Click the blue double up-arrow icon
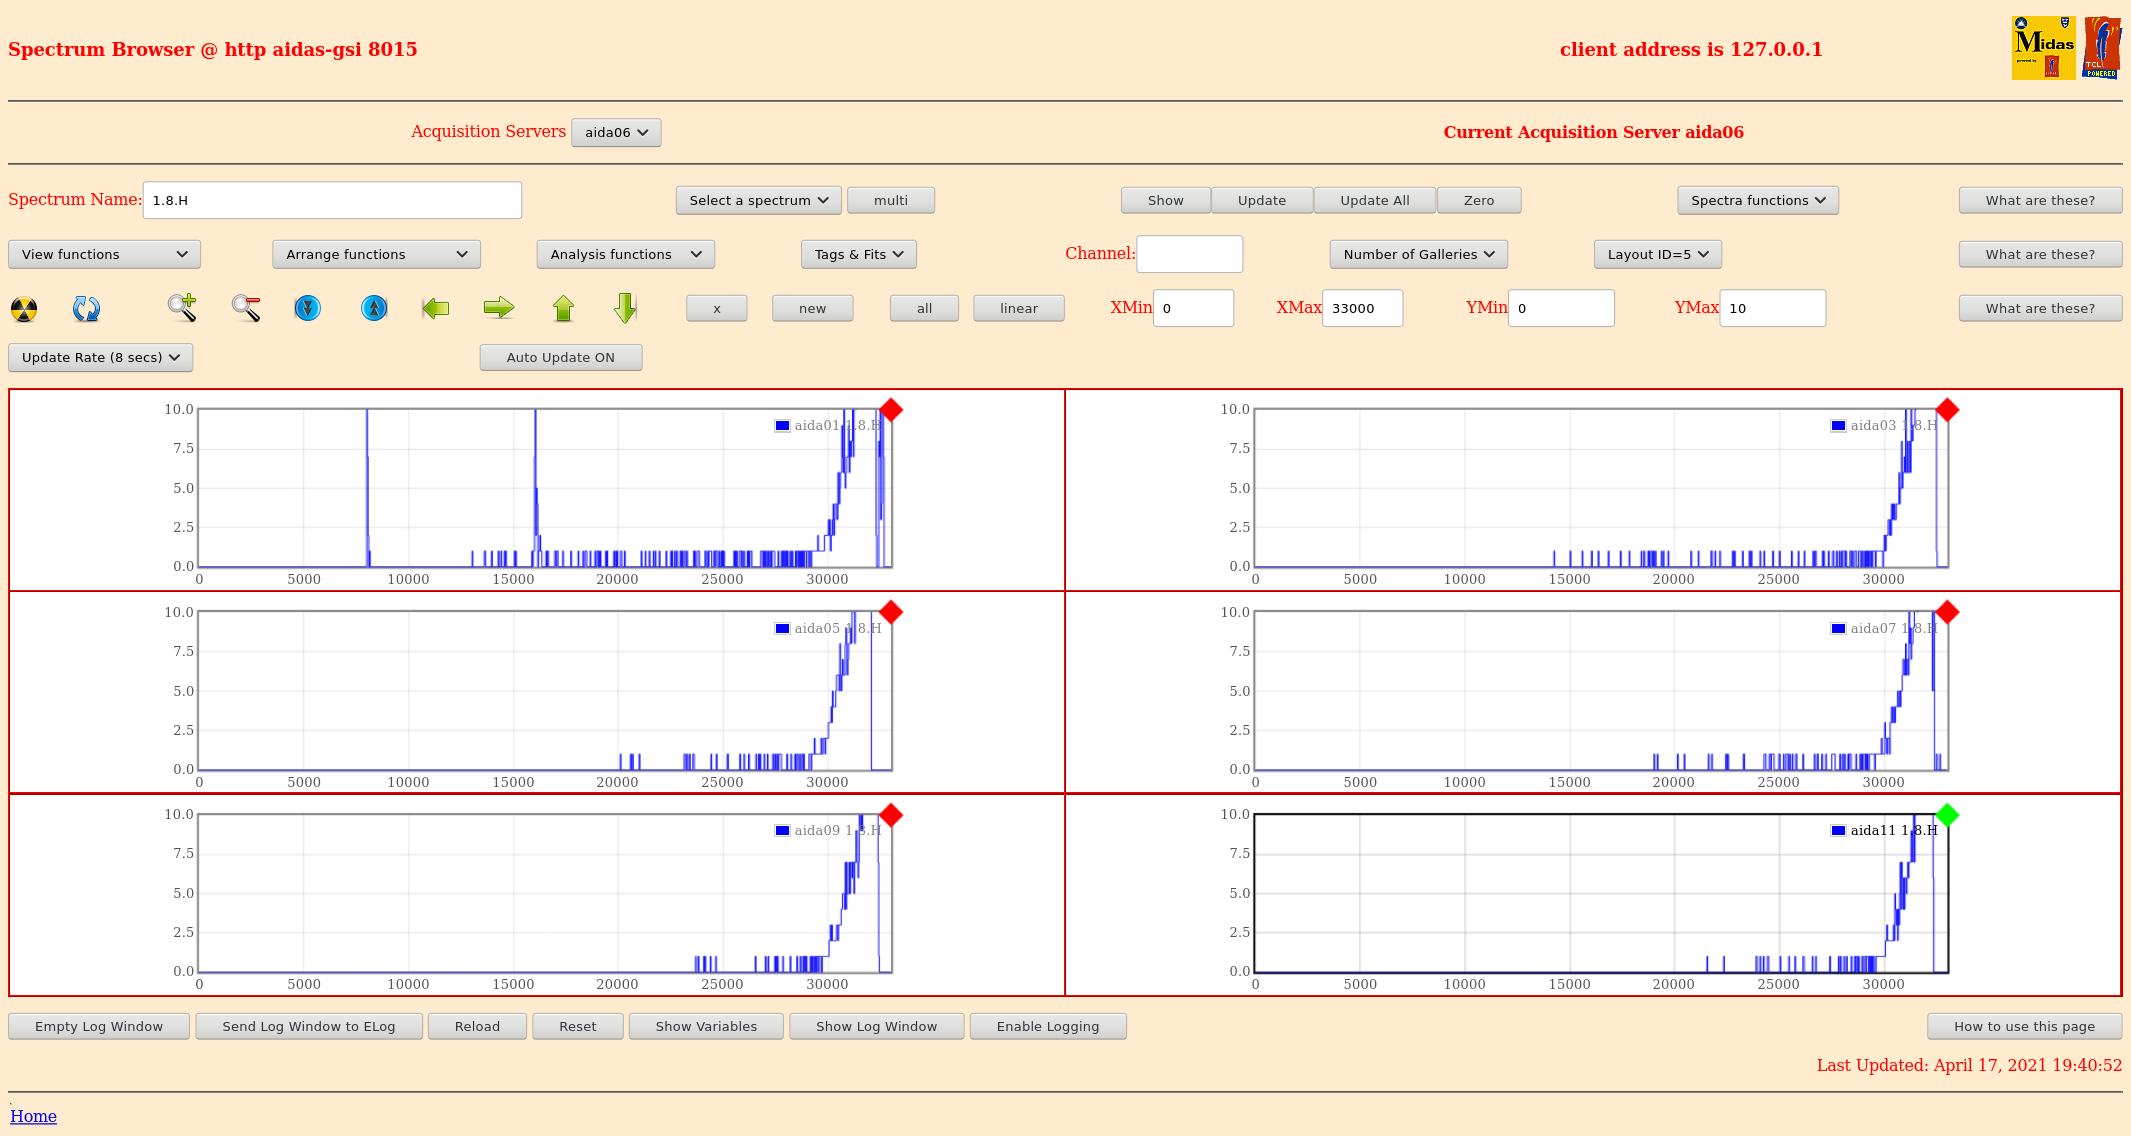 pyautogui.click(x=374, y=308)
